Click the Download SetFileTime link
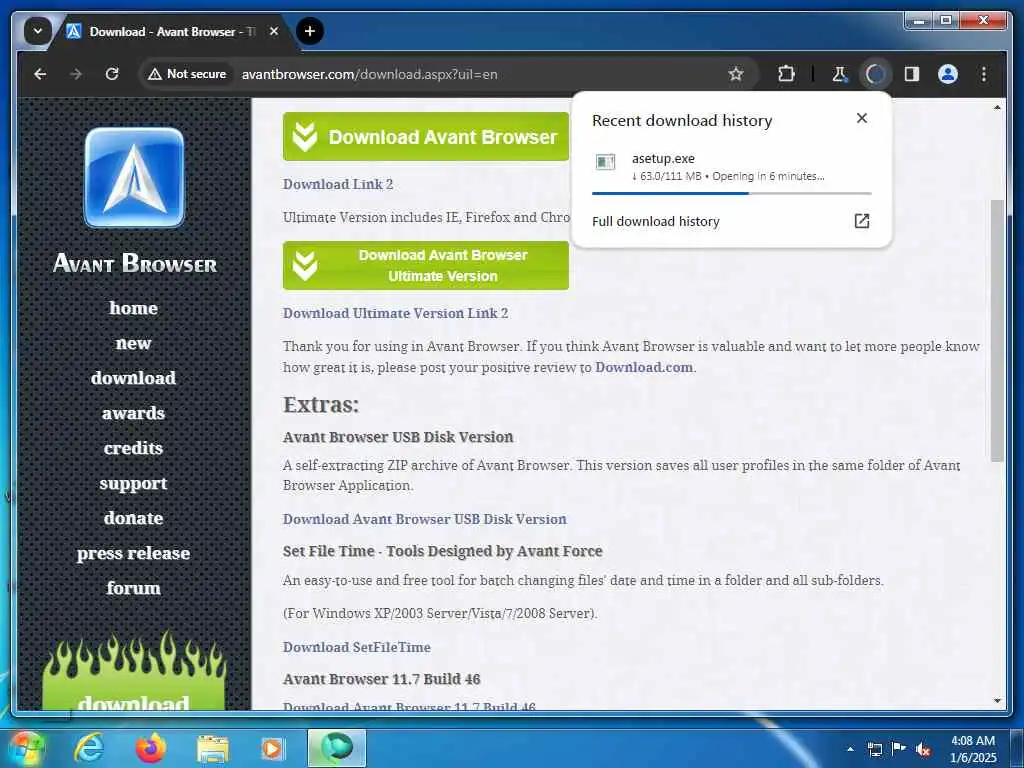This screenshot has width=1024, height=768. 357,647
